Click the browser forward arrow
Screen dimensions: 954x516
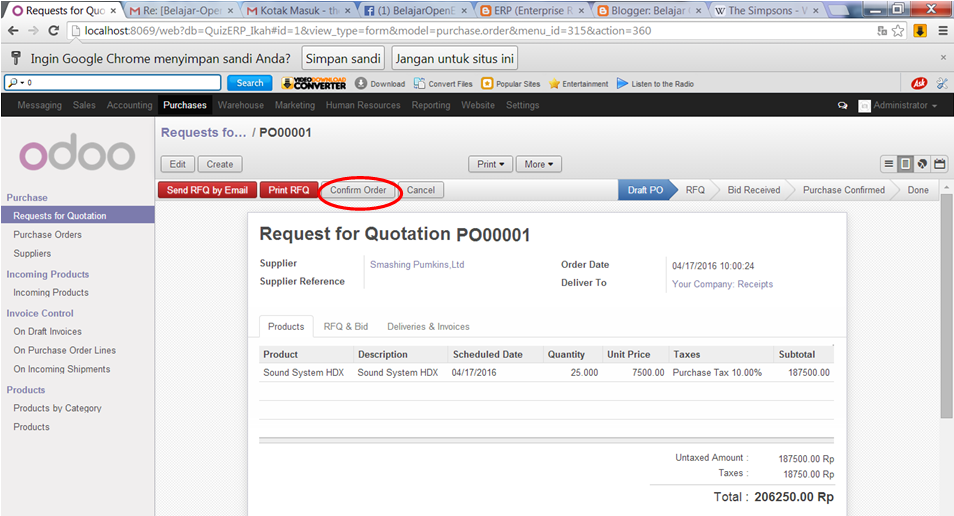(33, 30)
